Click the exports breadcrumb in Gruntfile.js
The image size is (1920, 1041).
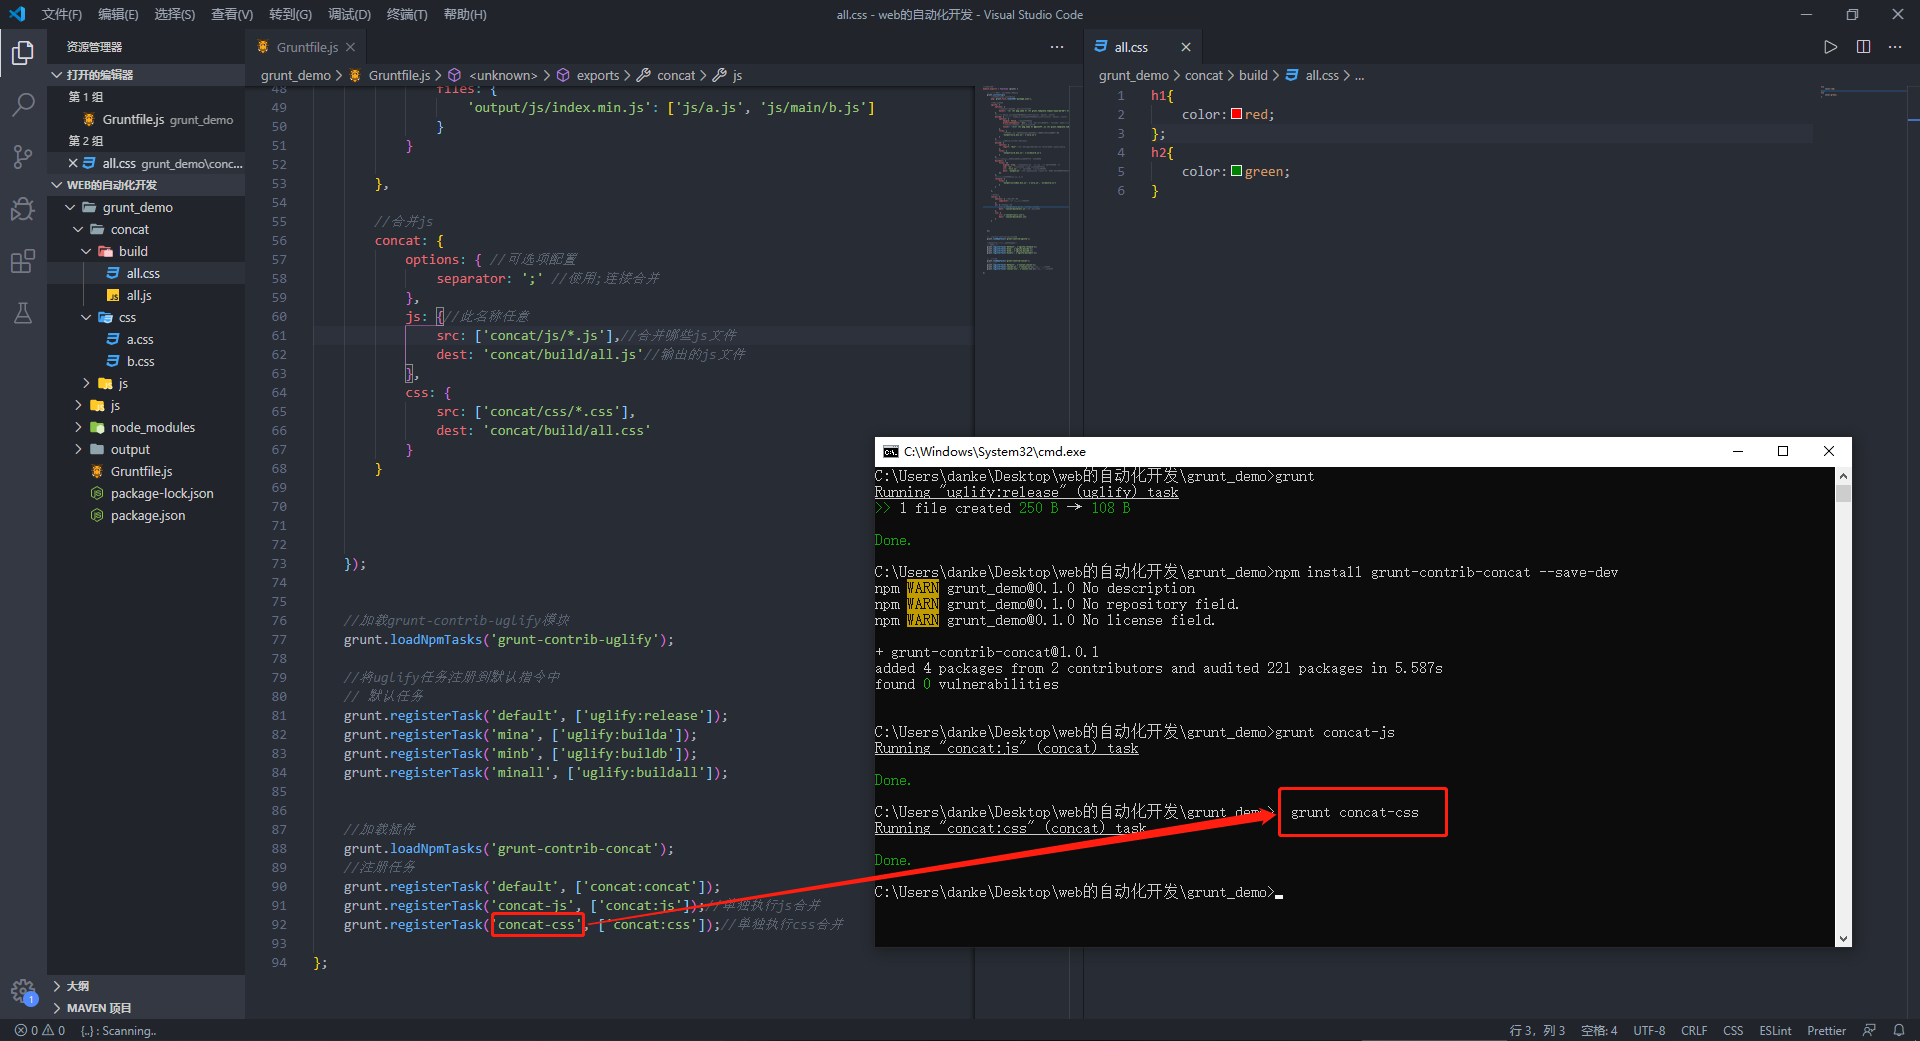tap(598, 75)
